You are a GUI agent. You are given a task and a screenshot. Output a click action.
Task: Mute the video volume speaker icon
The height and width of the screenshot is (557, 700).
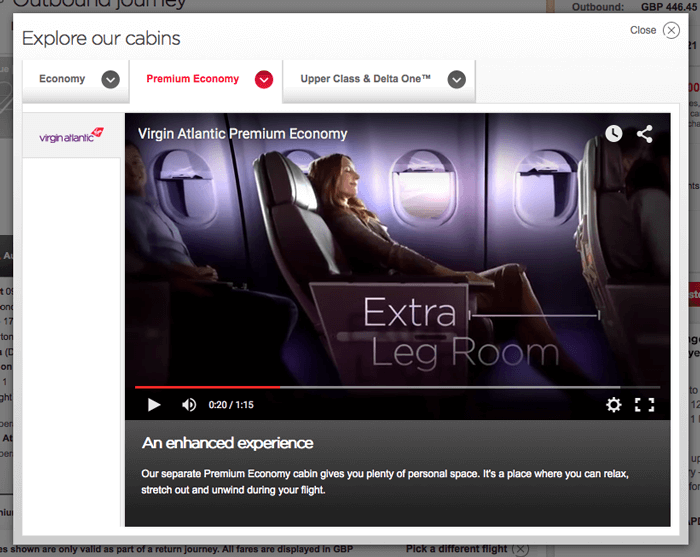tap(189, 404)
